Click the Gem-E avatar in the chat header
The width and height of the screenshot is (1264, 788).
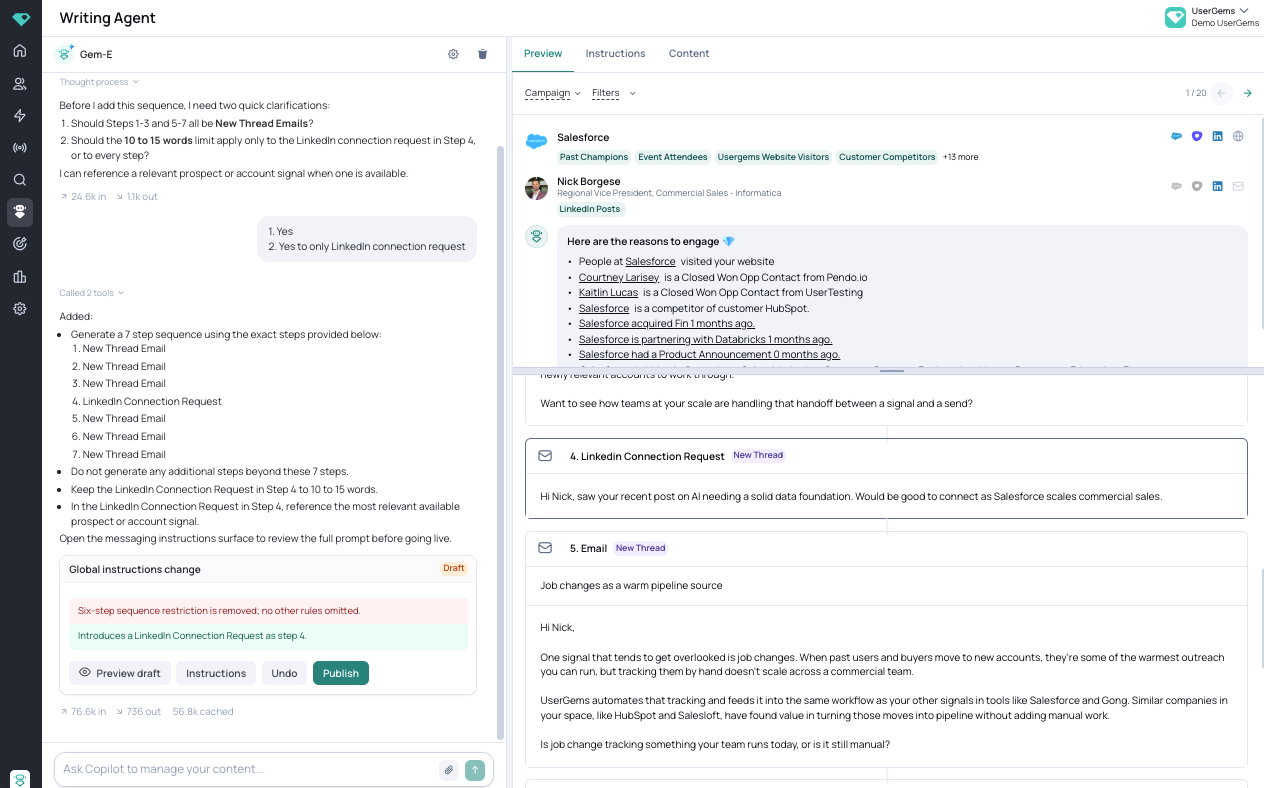click(65, 54)
